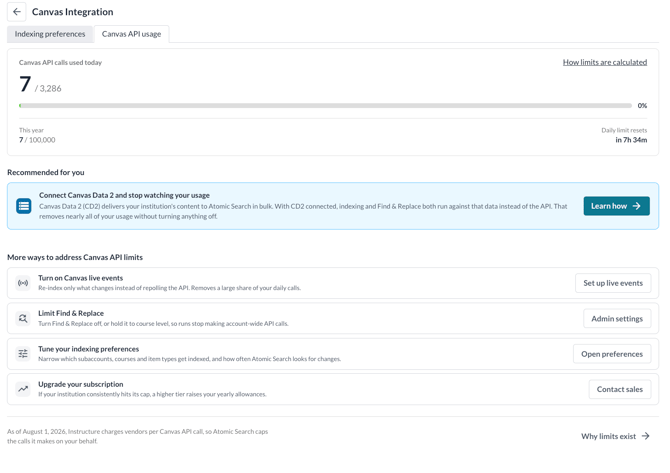Click the Contact sales button
This screenshot has height=473, width=670.
pyautogui.click(x=620, y=389)
